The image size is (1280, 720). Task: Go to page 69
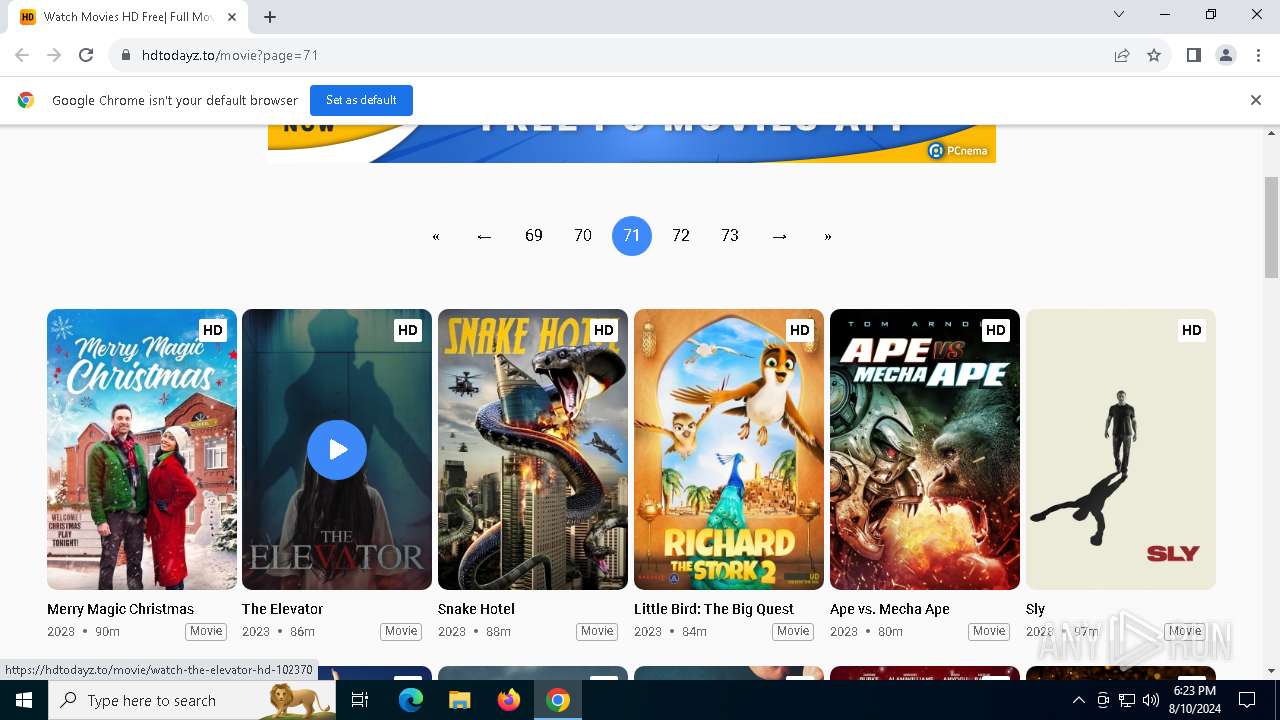pos(534,236)
